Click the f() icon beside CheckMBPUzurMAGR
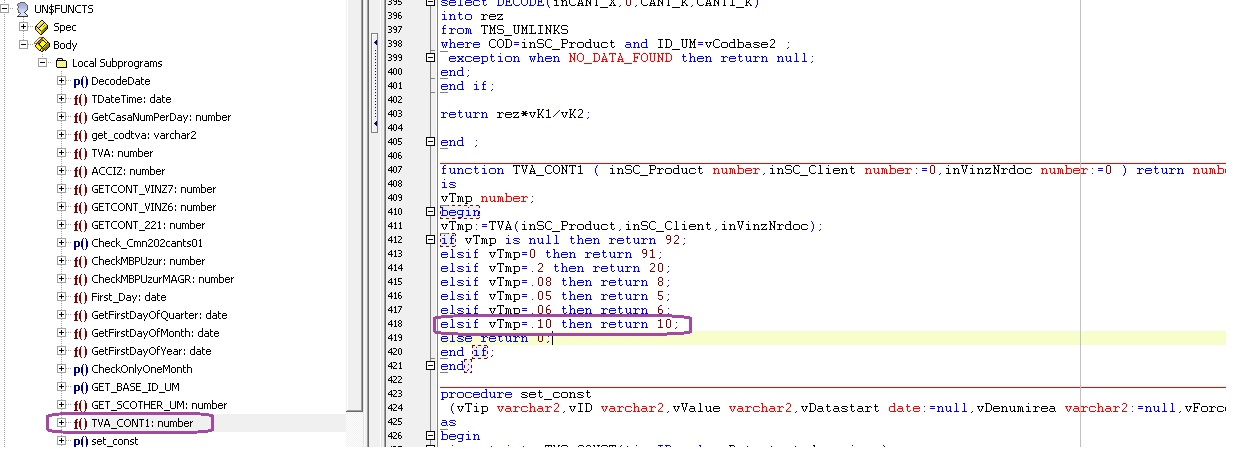The image size is (1242, 449). [81, 279]
